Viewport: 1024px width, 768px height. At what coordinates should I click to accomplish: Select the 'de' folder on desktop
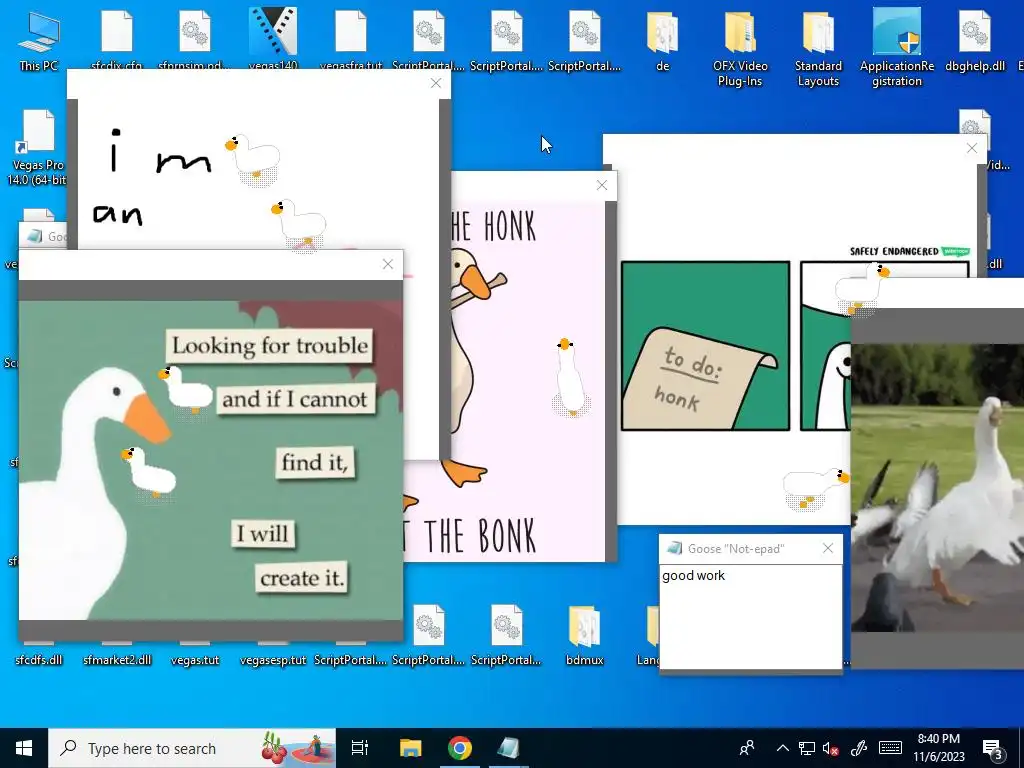click(662, 39)
